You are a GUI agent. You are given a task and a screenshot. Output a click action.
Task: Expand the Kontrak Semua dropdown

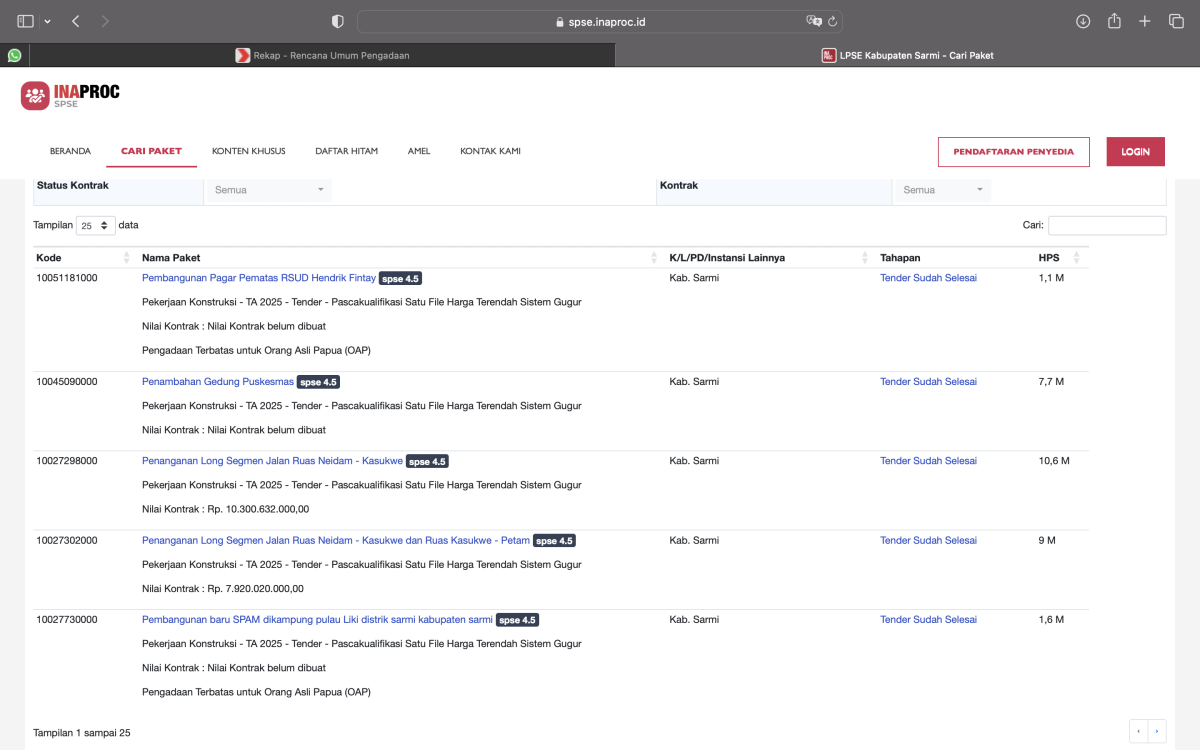(942, 190)
